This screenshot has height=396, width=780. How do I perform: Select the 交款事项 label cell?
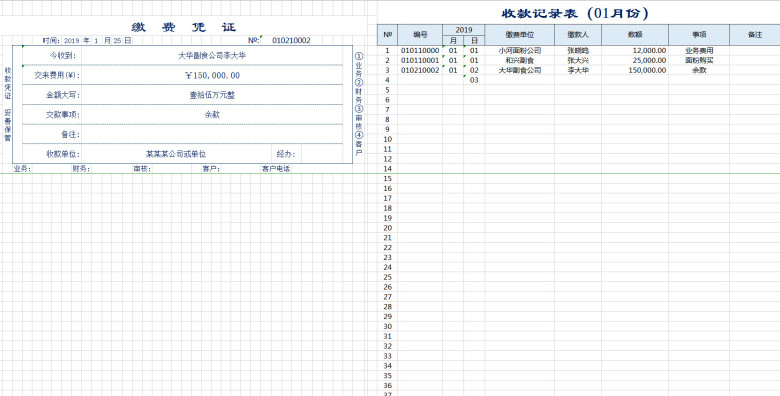63,115
